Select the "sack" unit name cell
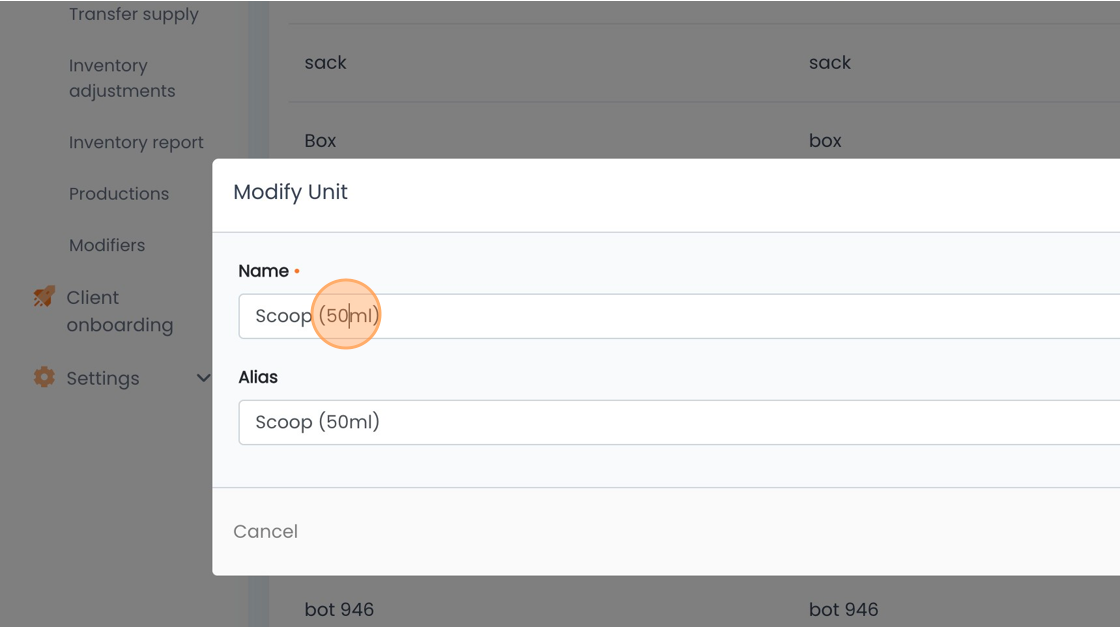Image resolution: width=1120 pixels, height=628 pixels. (326, 62)
